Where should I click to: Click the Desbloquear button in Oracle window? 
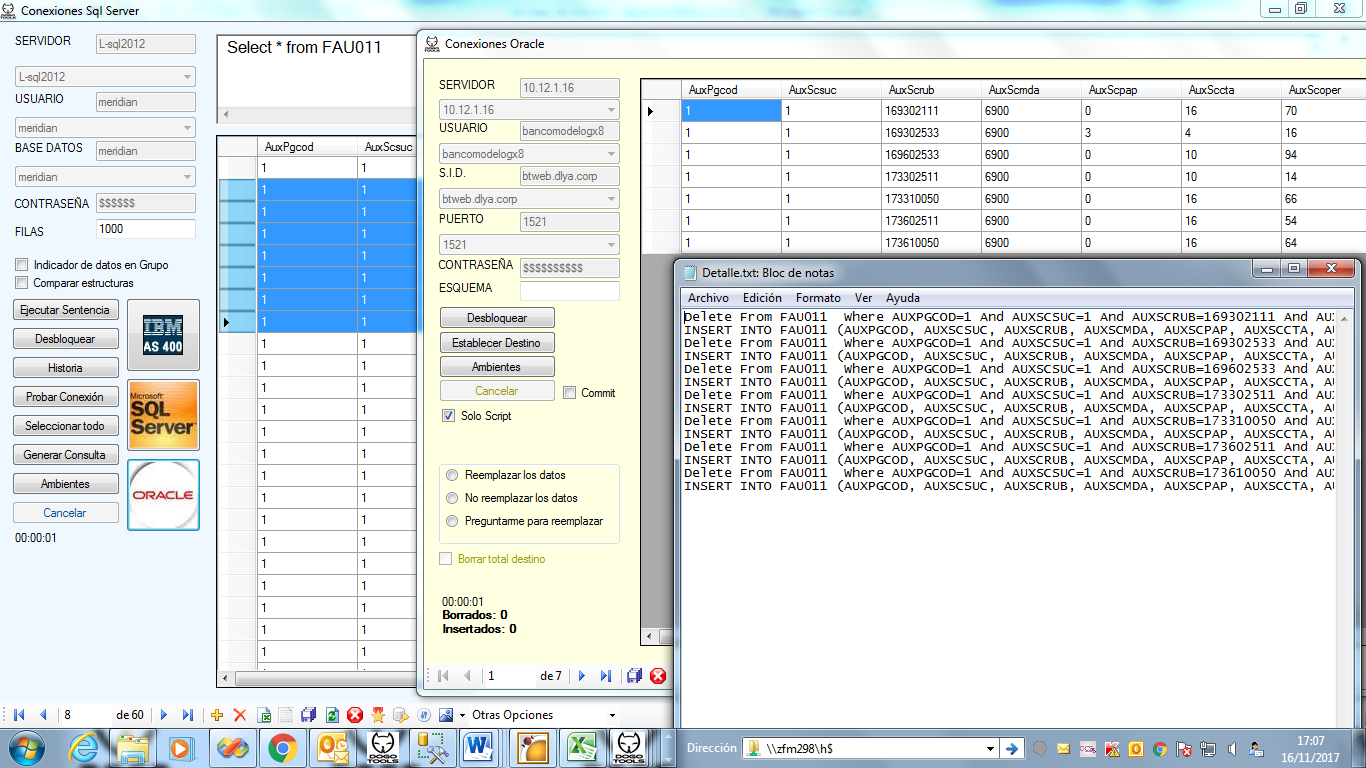[497, 318]
